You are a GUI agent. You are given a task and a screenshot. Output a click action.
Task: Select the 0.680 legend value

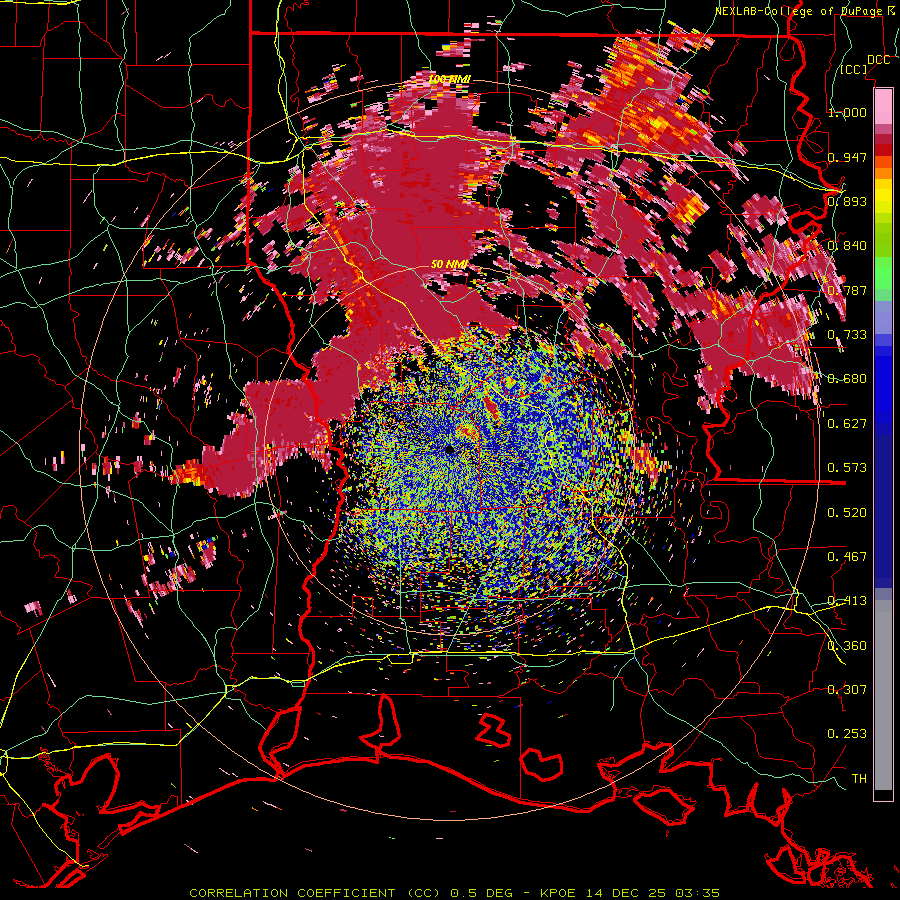coord(847,379)
